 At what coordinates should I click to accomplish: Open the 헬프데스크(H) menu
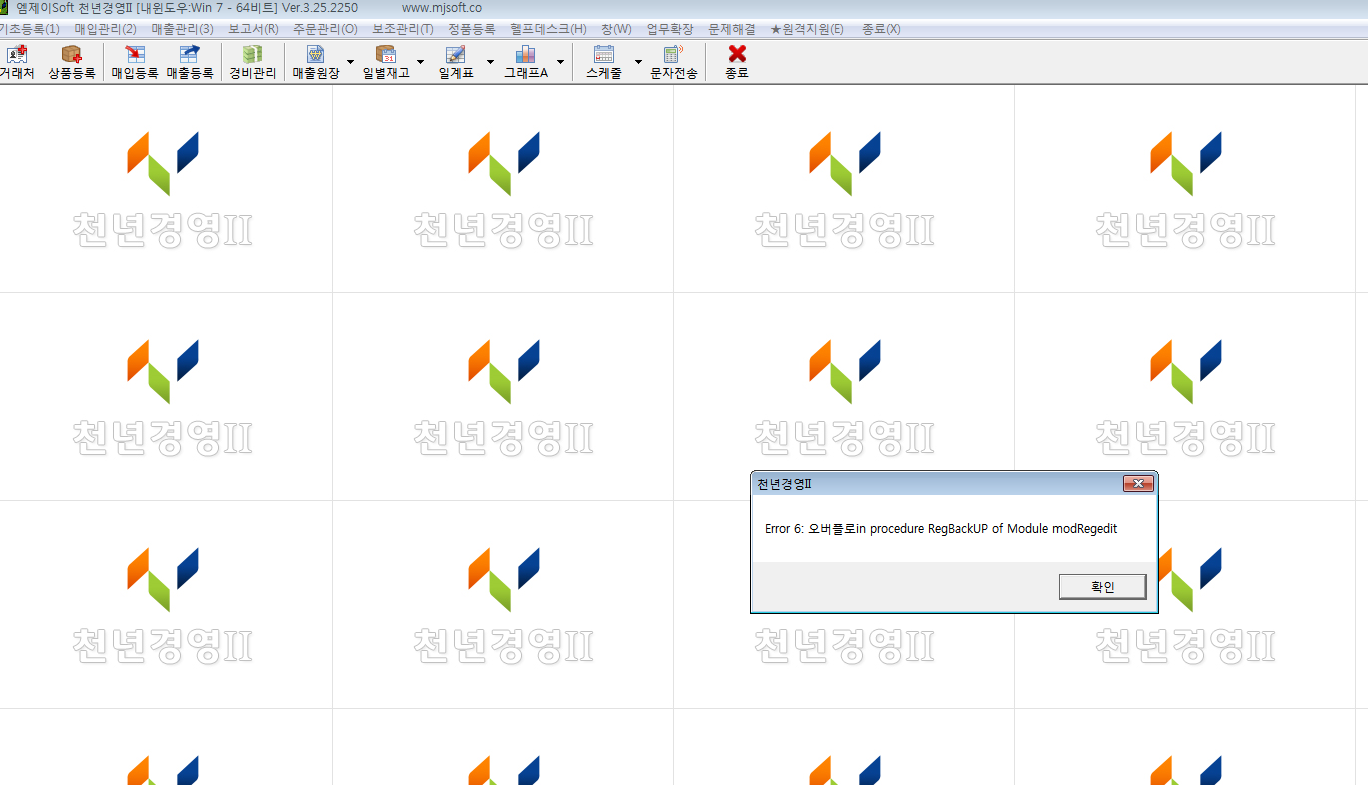point(548,29)
